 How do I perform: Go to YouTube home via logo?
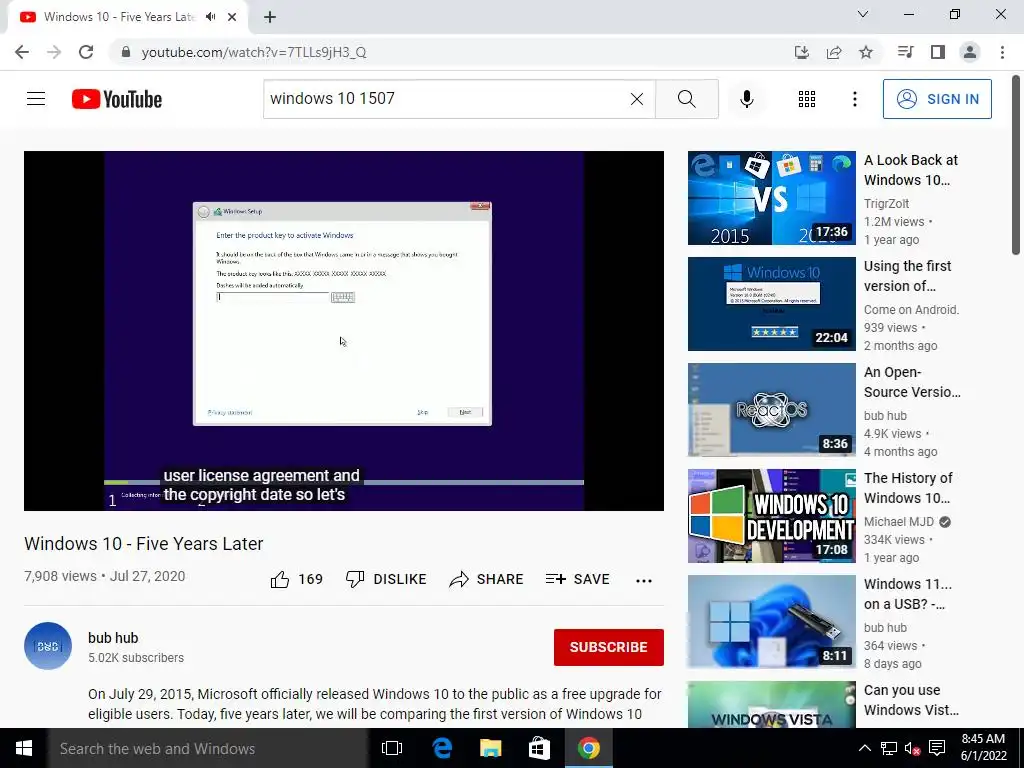[117, 99]
